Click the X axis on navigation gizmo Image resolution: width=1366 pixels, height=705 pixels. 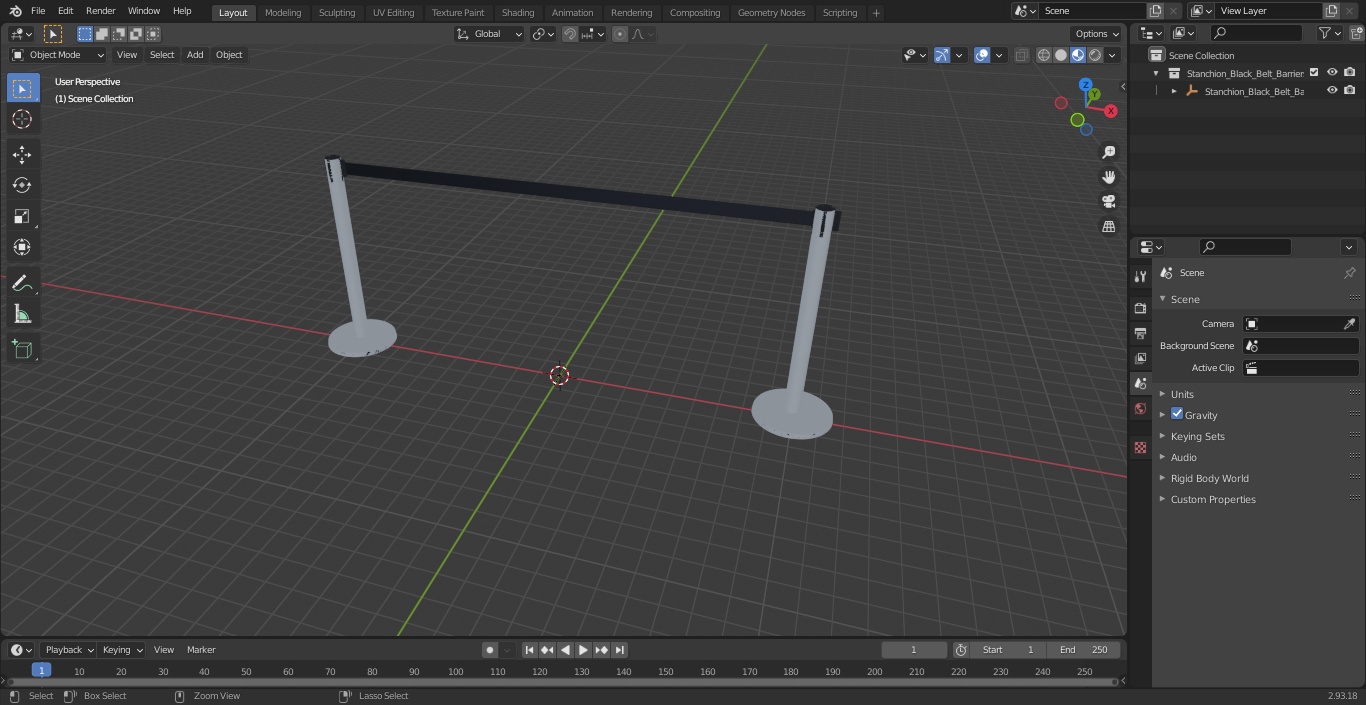tap(1110, 111)
